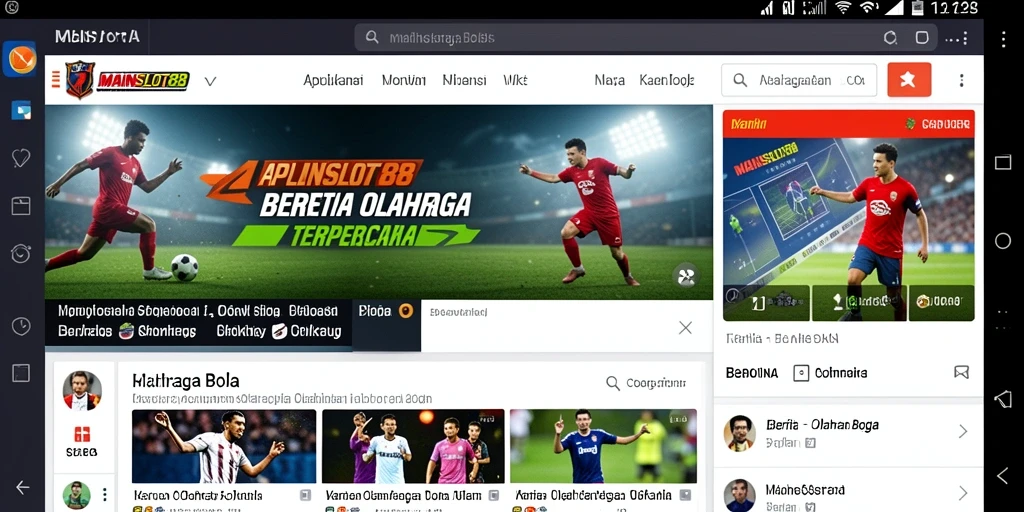
Task: Open the Nibensi menu item
Action: (x=464, y=80)
